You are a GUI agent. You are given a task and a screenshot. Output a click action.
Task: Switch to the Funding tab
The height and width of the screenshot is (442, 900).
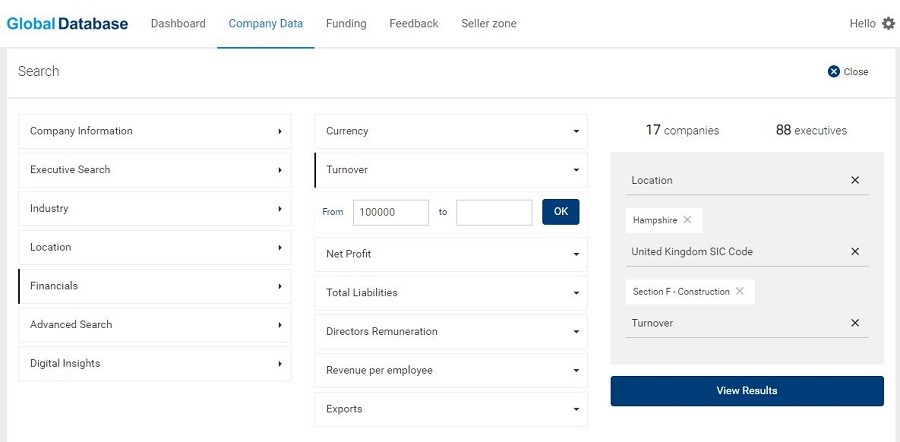(x=346, y=24)
